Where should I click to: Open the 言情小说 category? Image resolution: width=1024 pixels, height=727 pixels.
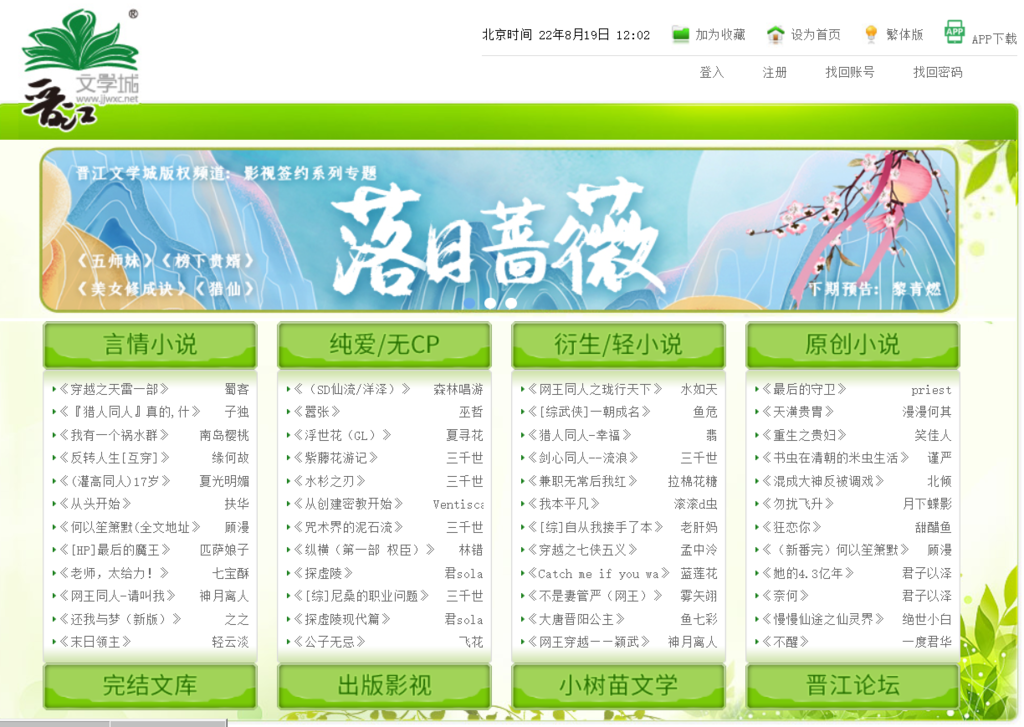150,345
